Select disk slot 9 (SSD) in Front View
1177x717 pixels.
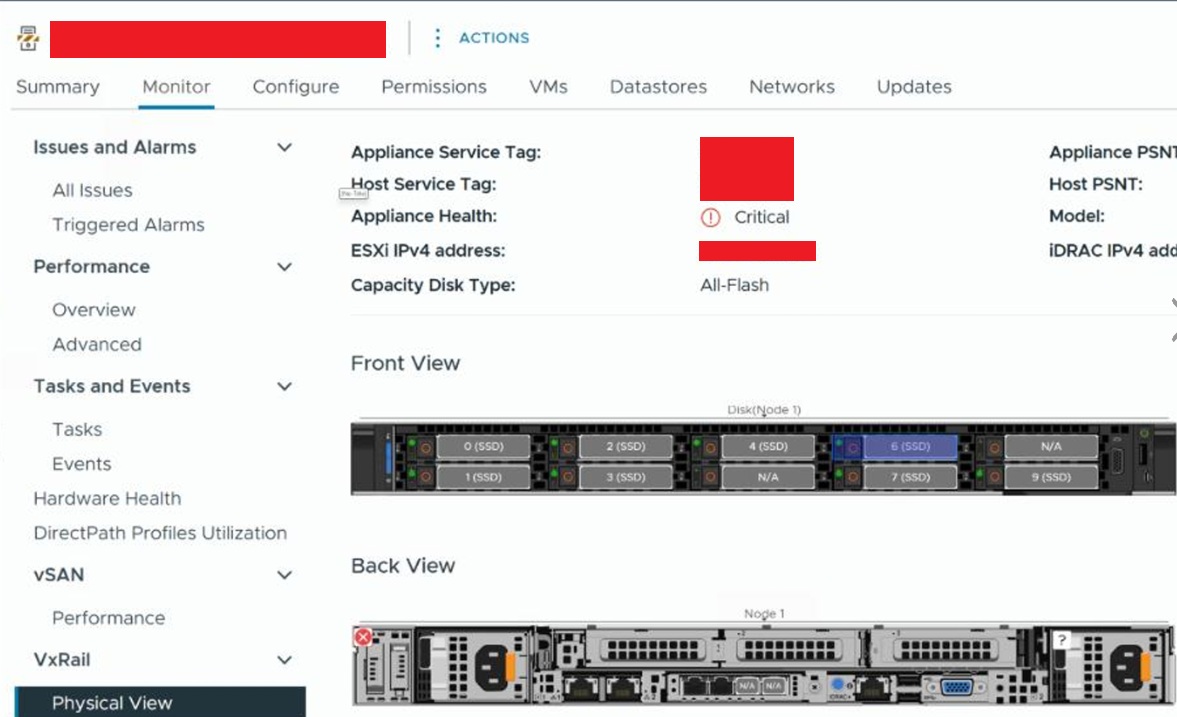click(1051, 477)
